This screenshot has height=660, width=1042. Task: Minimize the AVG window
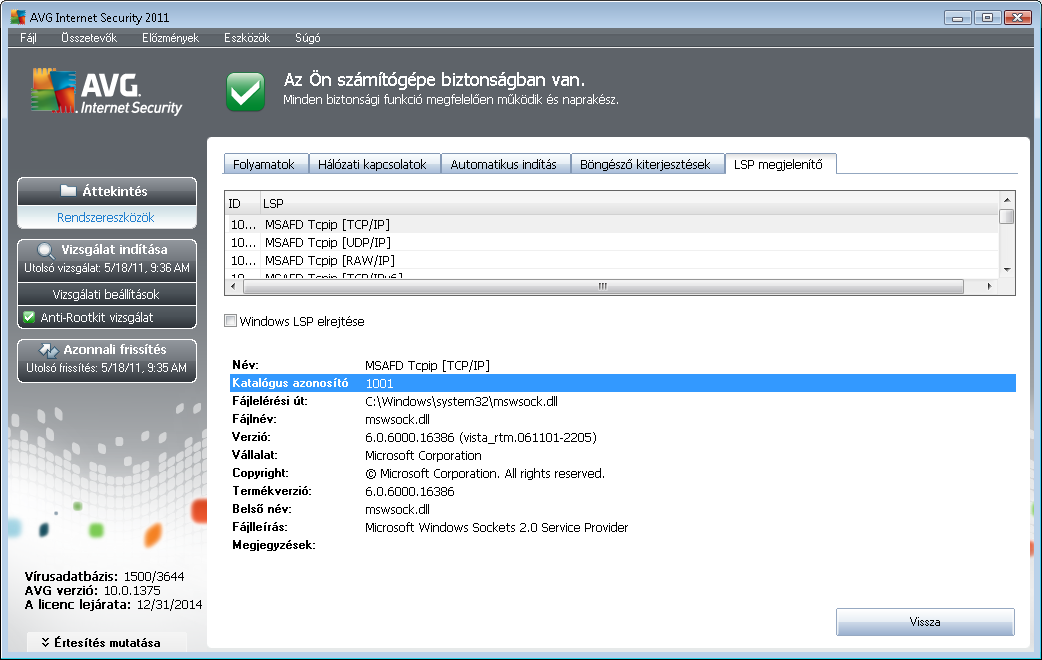click(x=958, y=18)
